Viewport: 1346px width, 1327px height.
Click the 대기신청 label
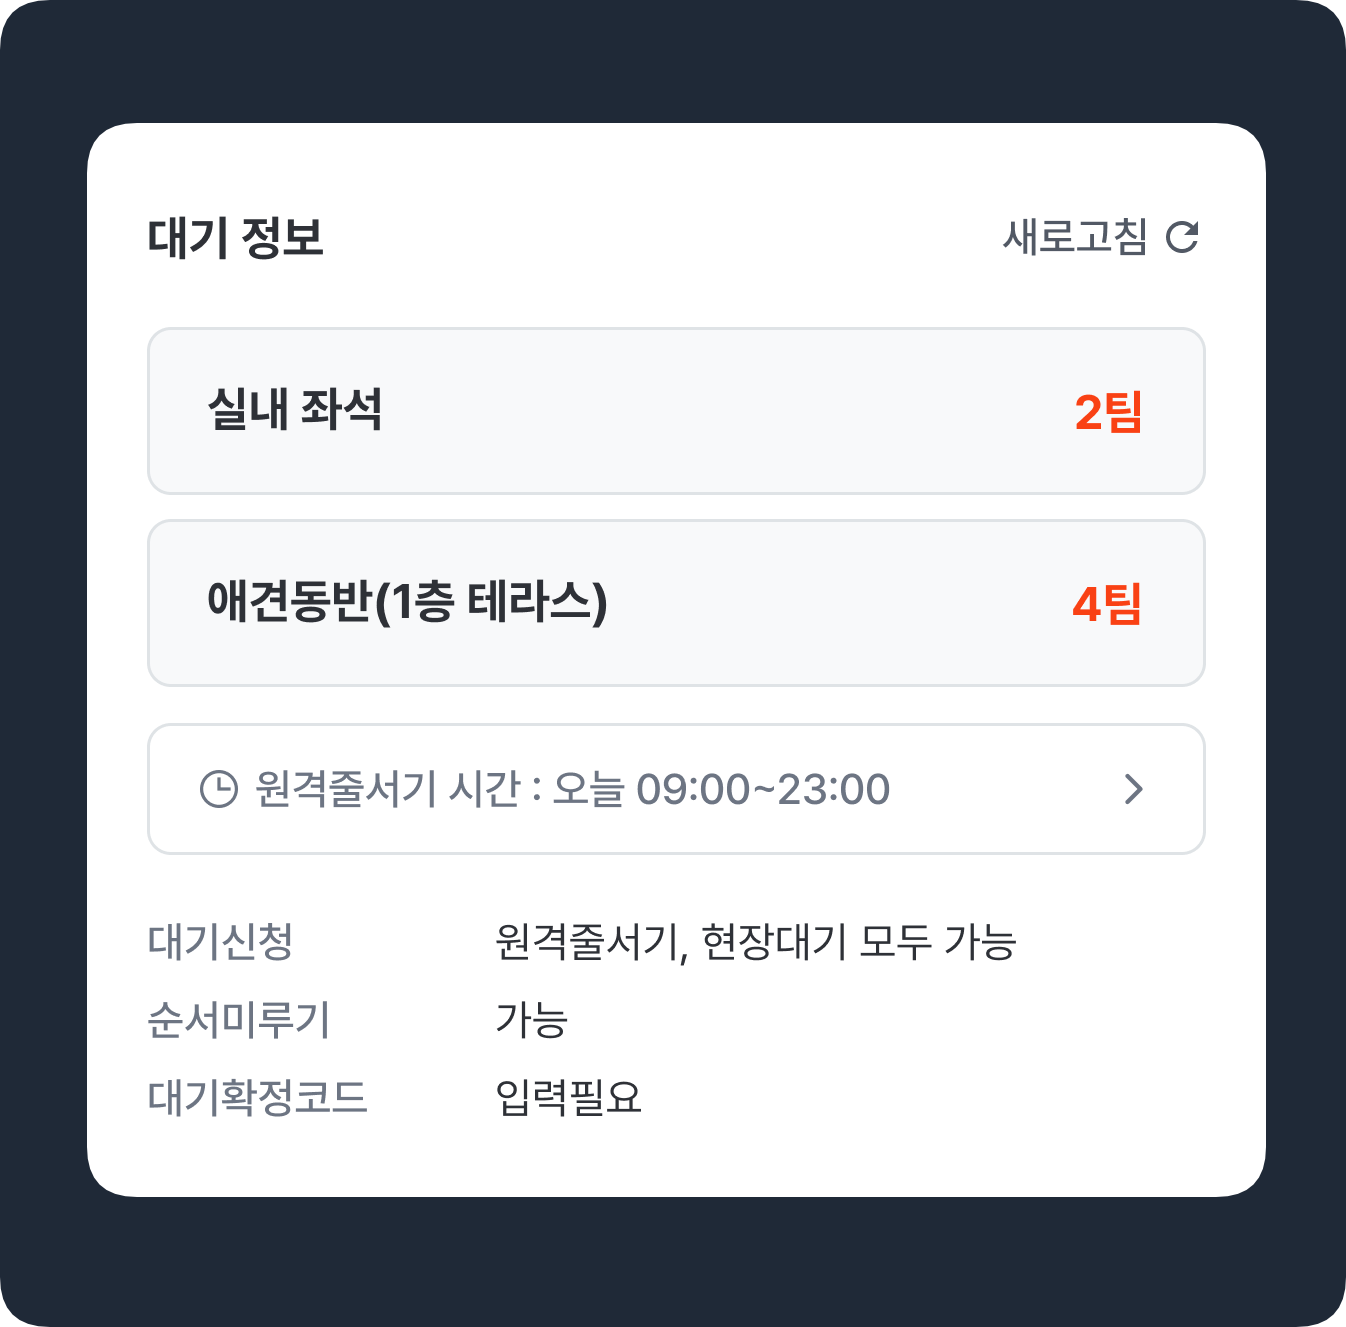pyautogui.click(x=220, y=942)
